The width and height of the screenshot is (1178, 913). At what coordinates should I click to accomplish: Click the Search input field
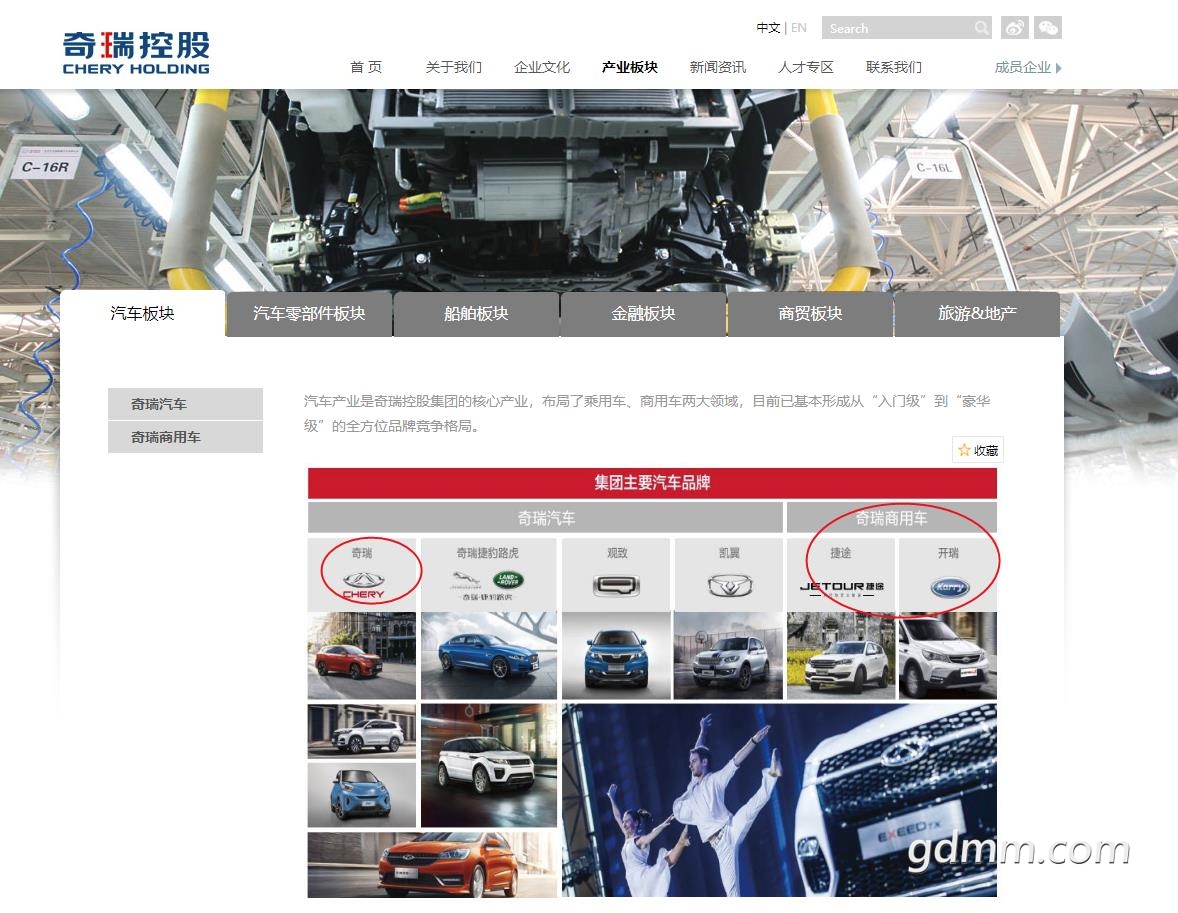[x=895, y=28]
